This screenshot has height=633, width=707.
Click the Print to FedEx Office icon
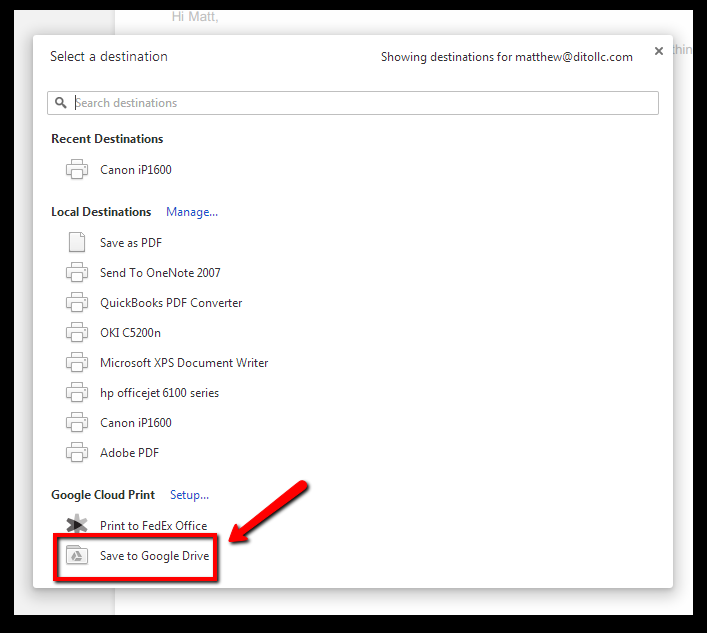[x=77, y=525]
